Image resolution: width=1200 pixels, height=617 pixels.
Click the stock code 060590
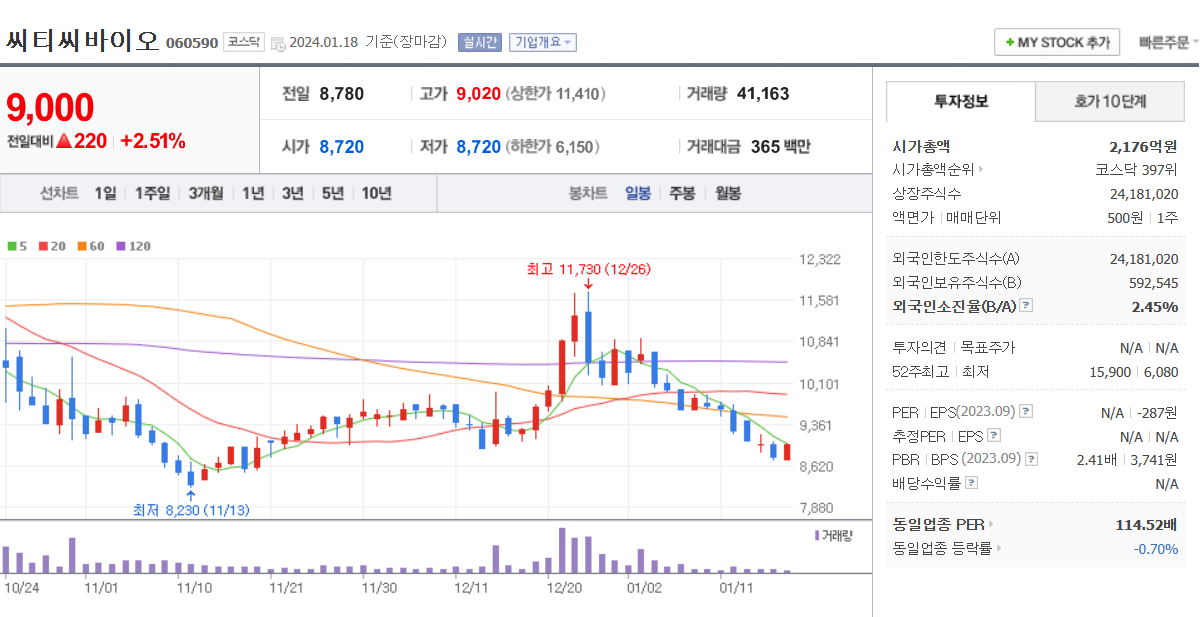click(192, 43)
